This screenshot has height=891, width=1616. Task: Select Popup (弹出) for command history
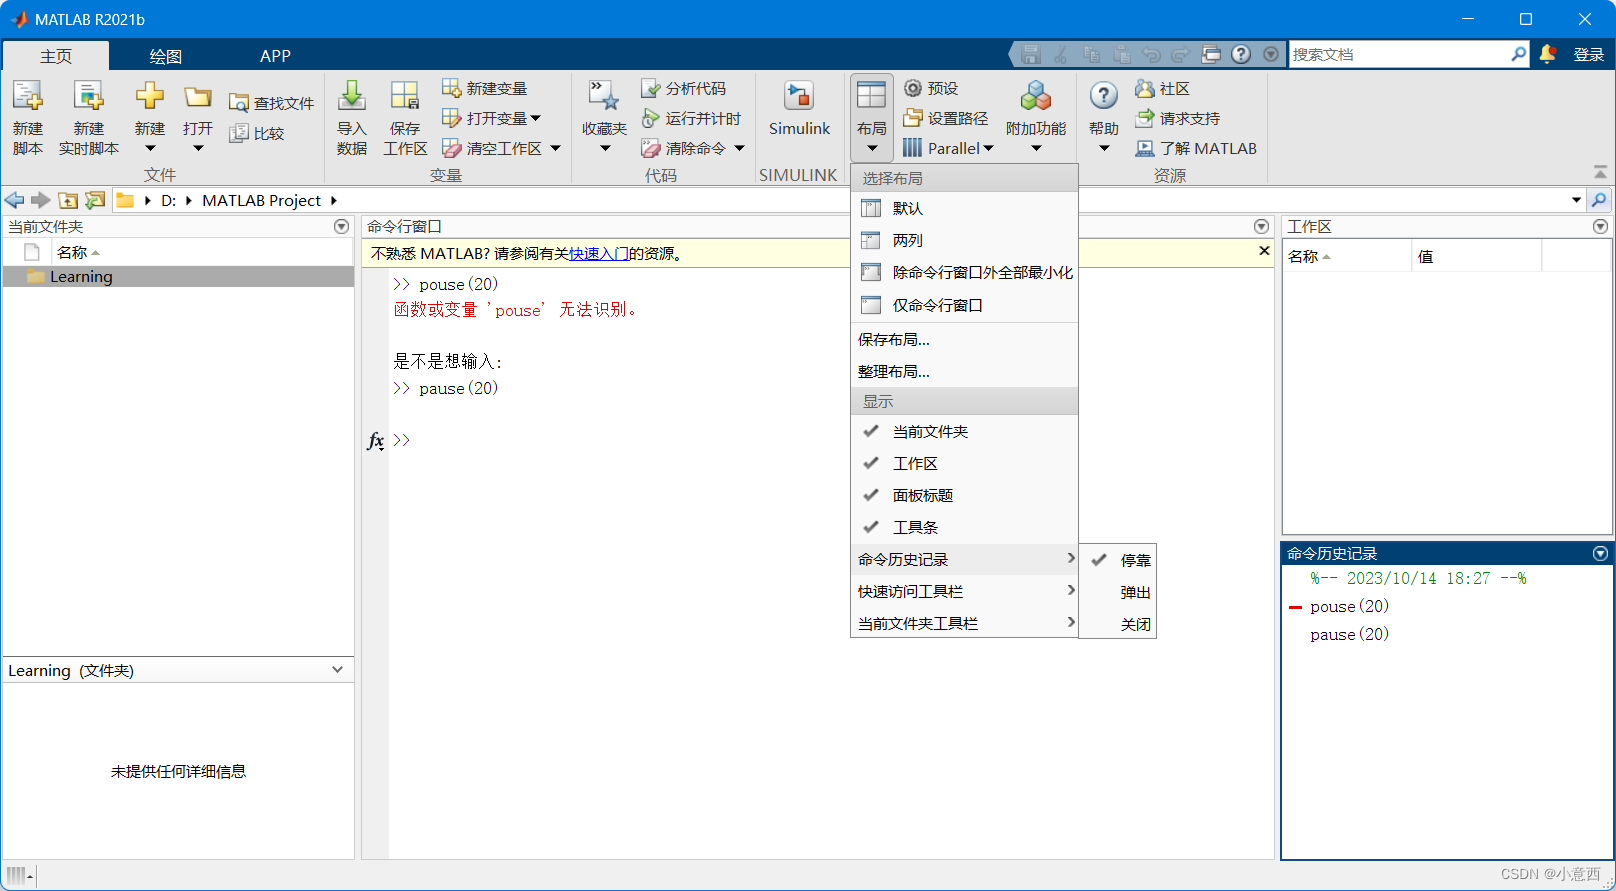(x=1118, y=592)
